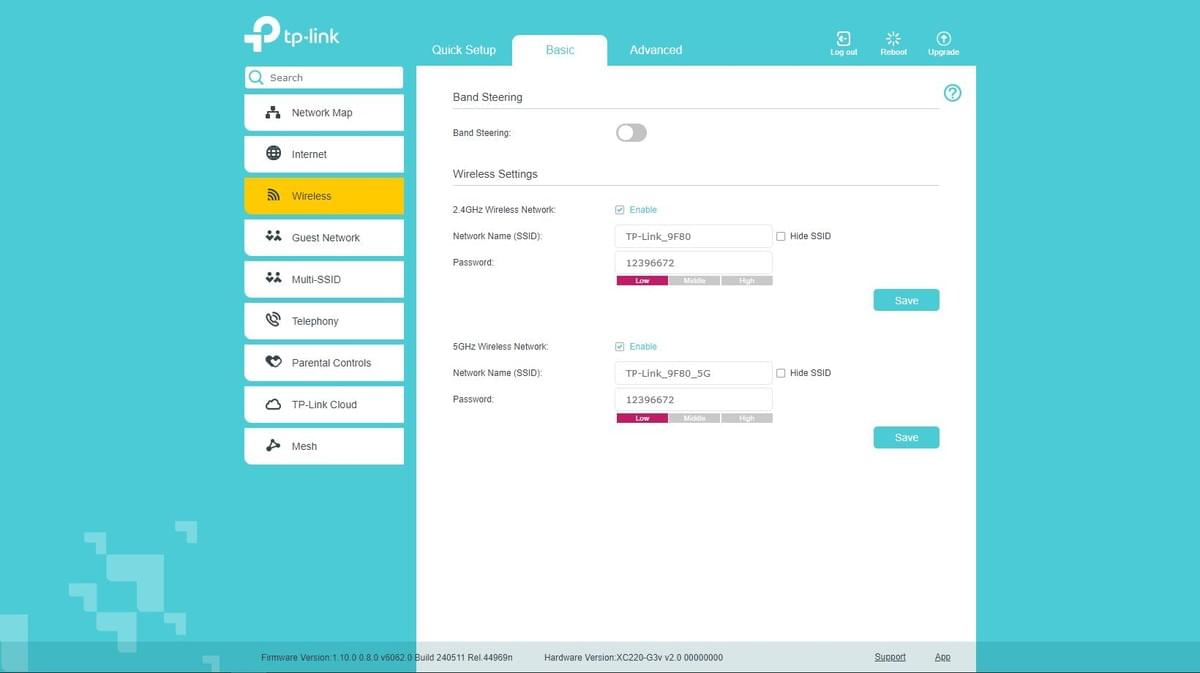This screenshot has width=1200, height=673.
Task: Click the Log out label
Action: point(844,52)
